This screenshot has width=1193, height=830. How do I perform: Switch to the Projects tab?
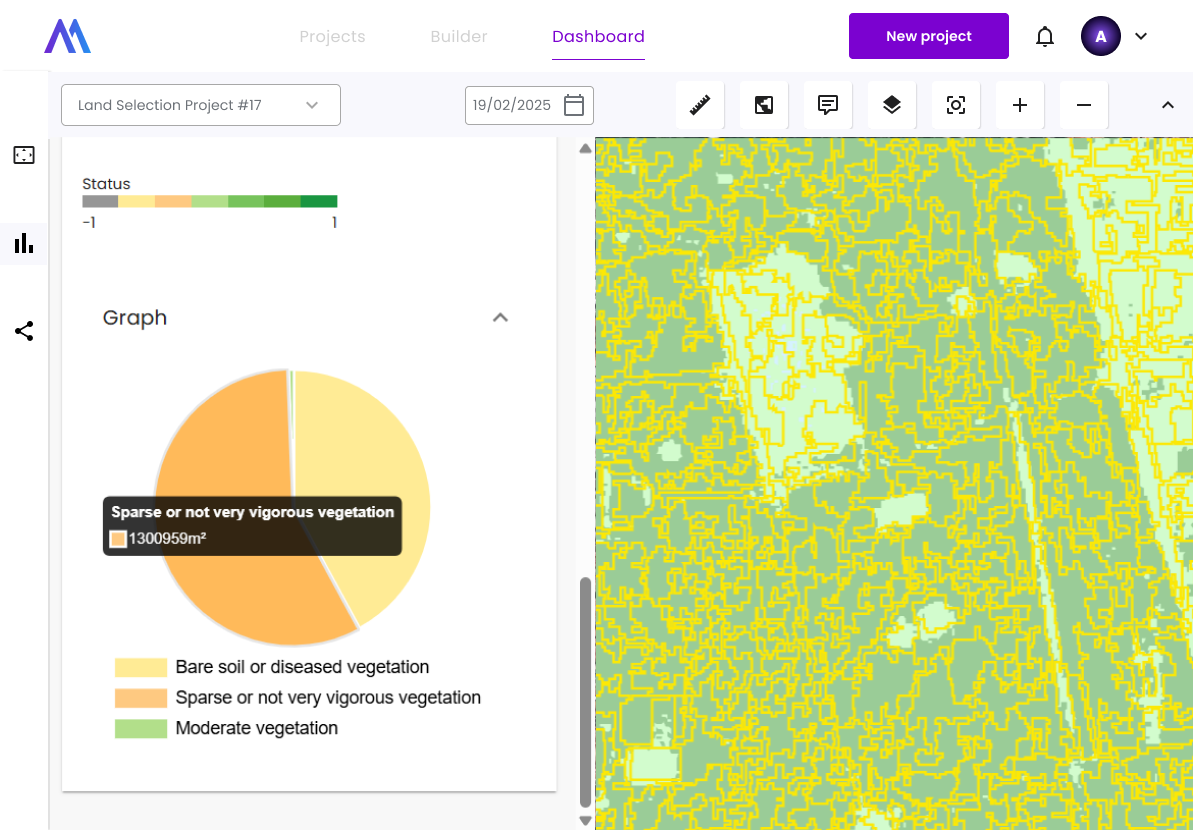[x=332, y=37]
